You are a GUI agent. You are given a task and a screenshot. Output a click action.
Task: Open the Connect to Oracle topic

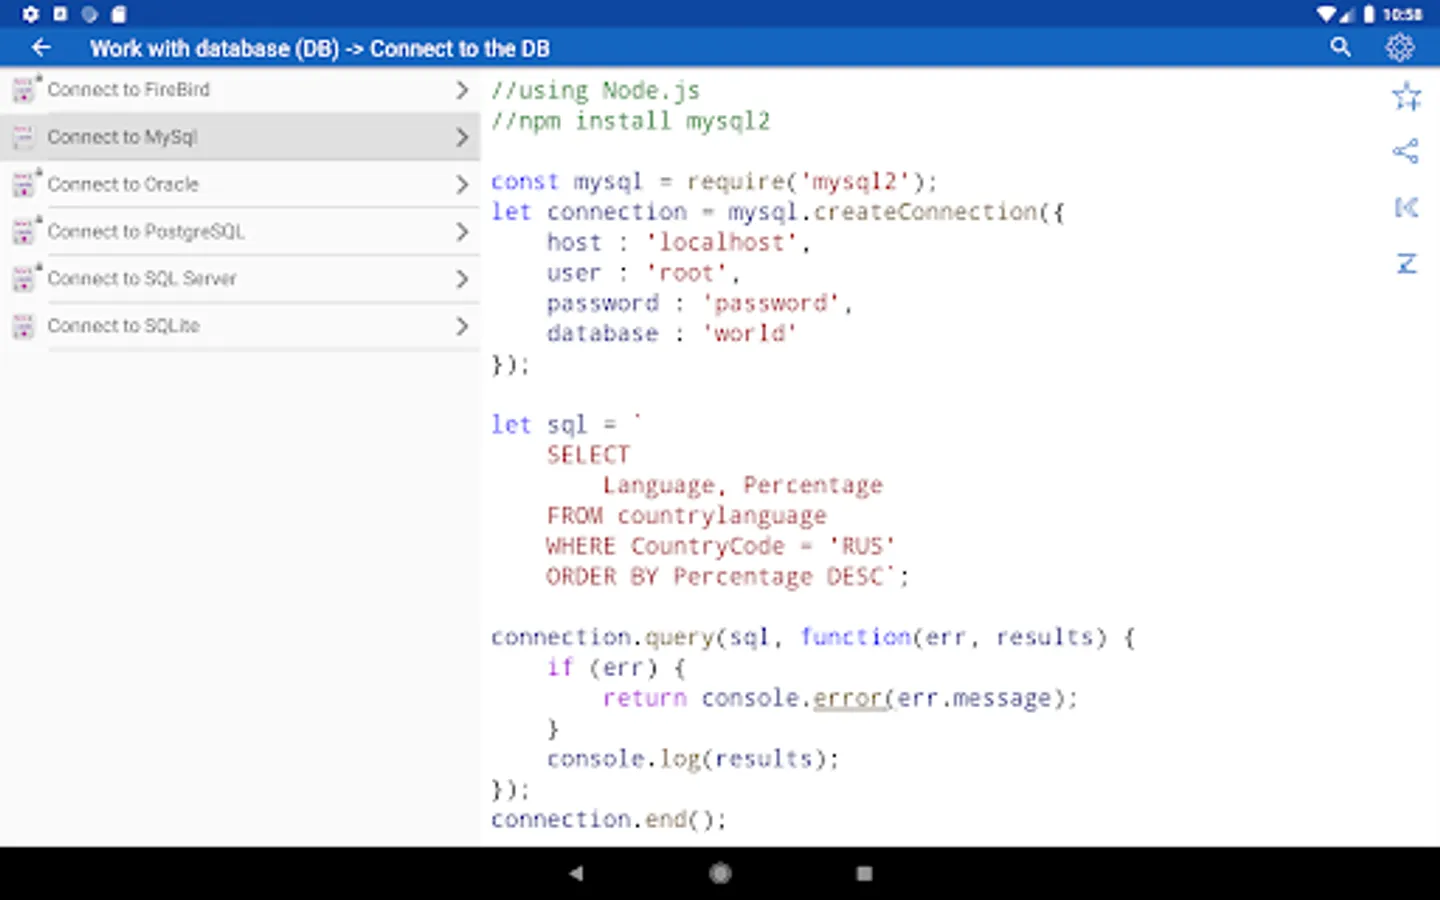[123, 185]
